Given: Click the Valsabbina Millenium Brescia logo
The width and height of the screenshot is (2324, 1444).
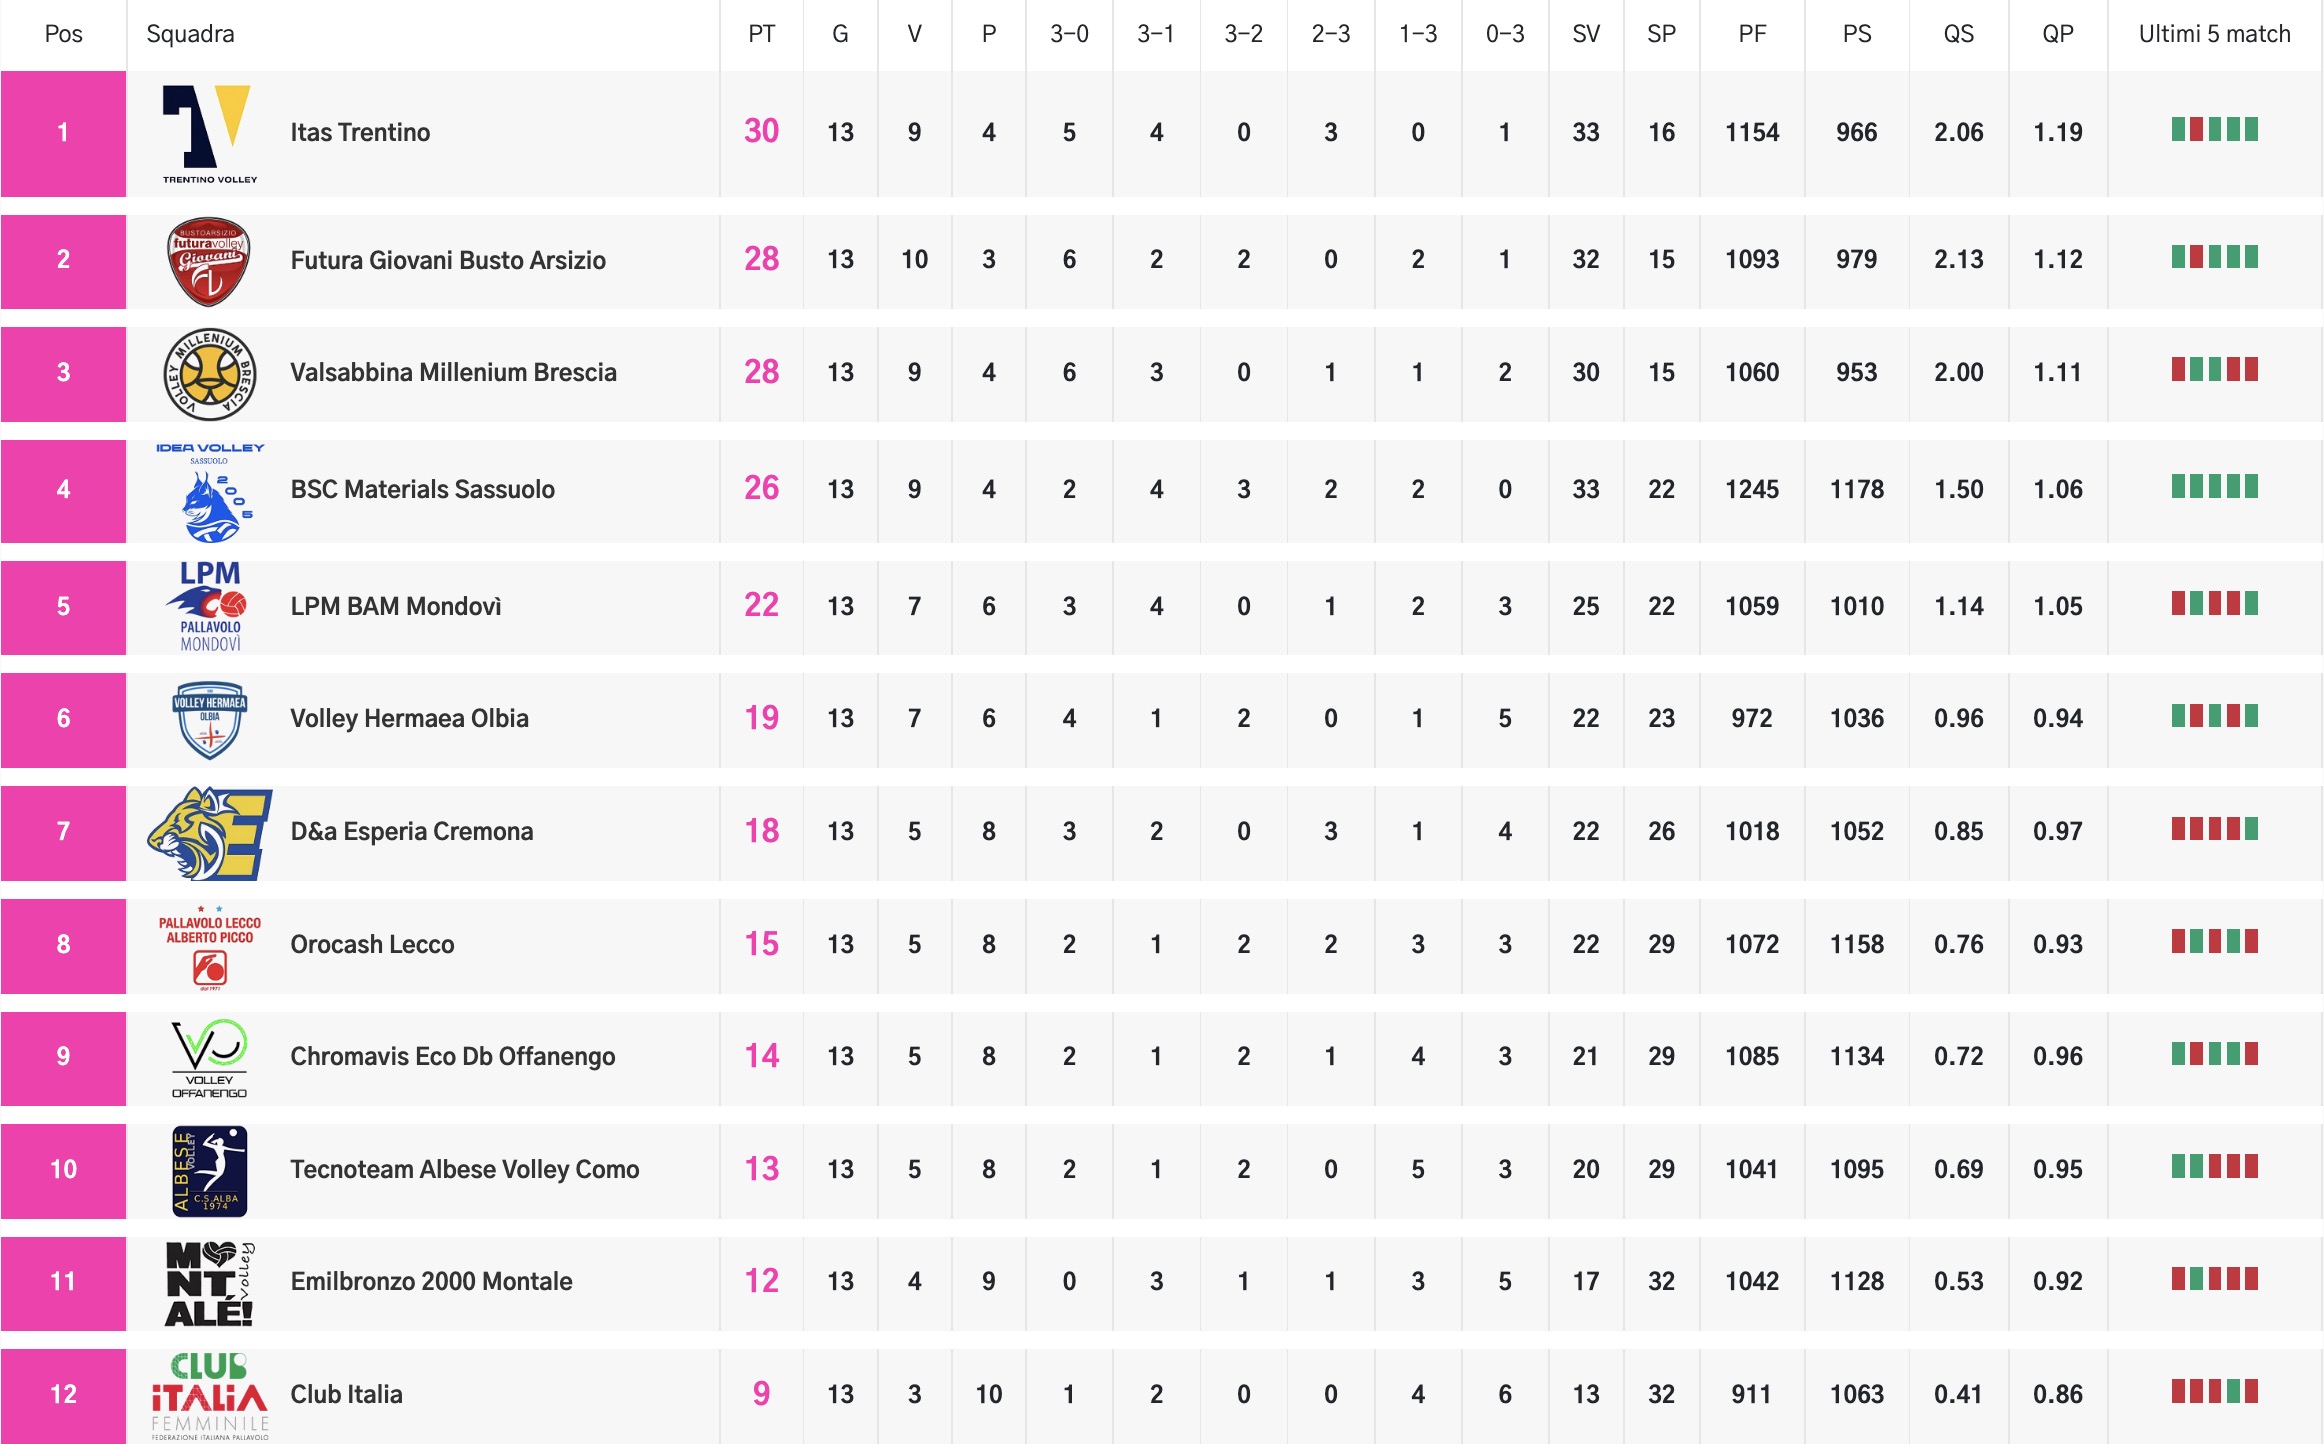Looking at the screenshot, I should click(x=209, y=374).
